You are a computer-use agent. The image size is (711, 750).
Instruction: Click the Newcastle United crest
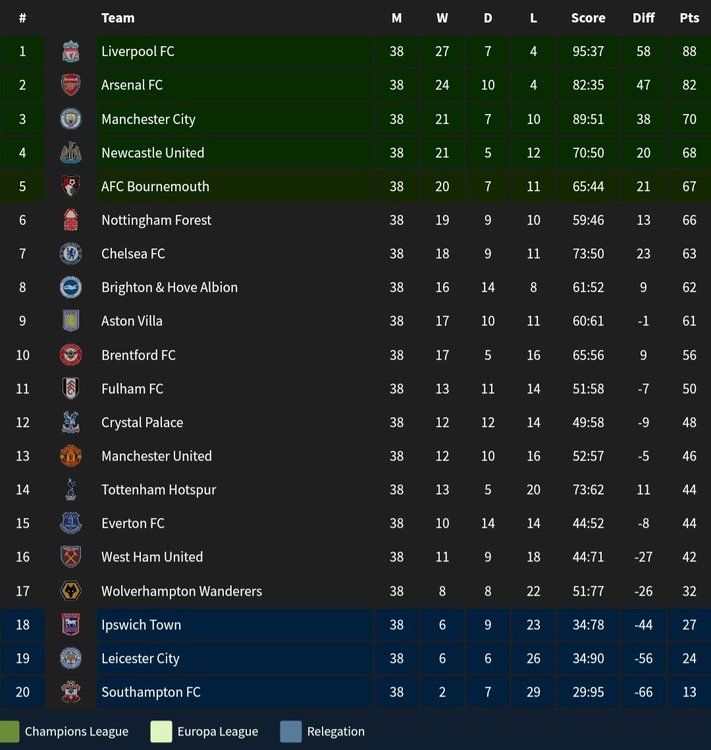[70, 153]
